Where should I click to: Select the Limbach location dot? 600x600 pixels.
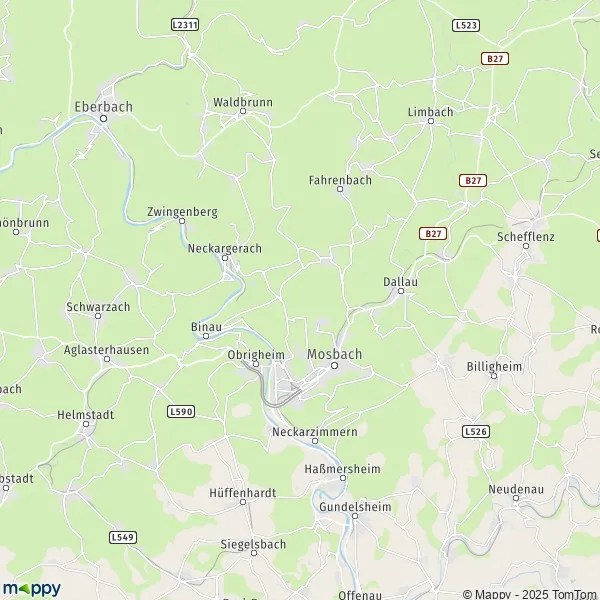(431, 121)
